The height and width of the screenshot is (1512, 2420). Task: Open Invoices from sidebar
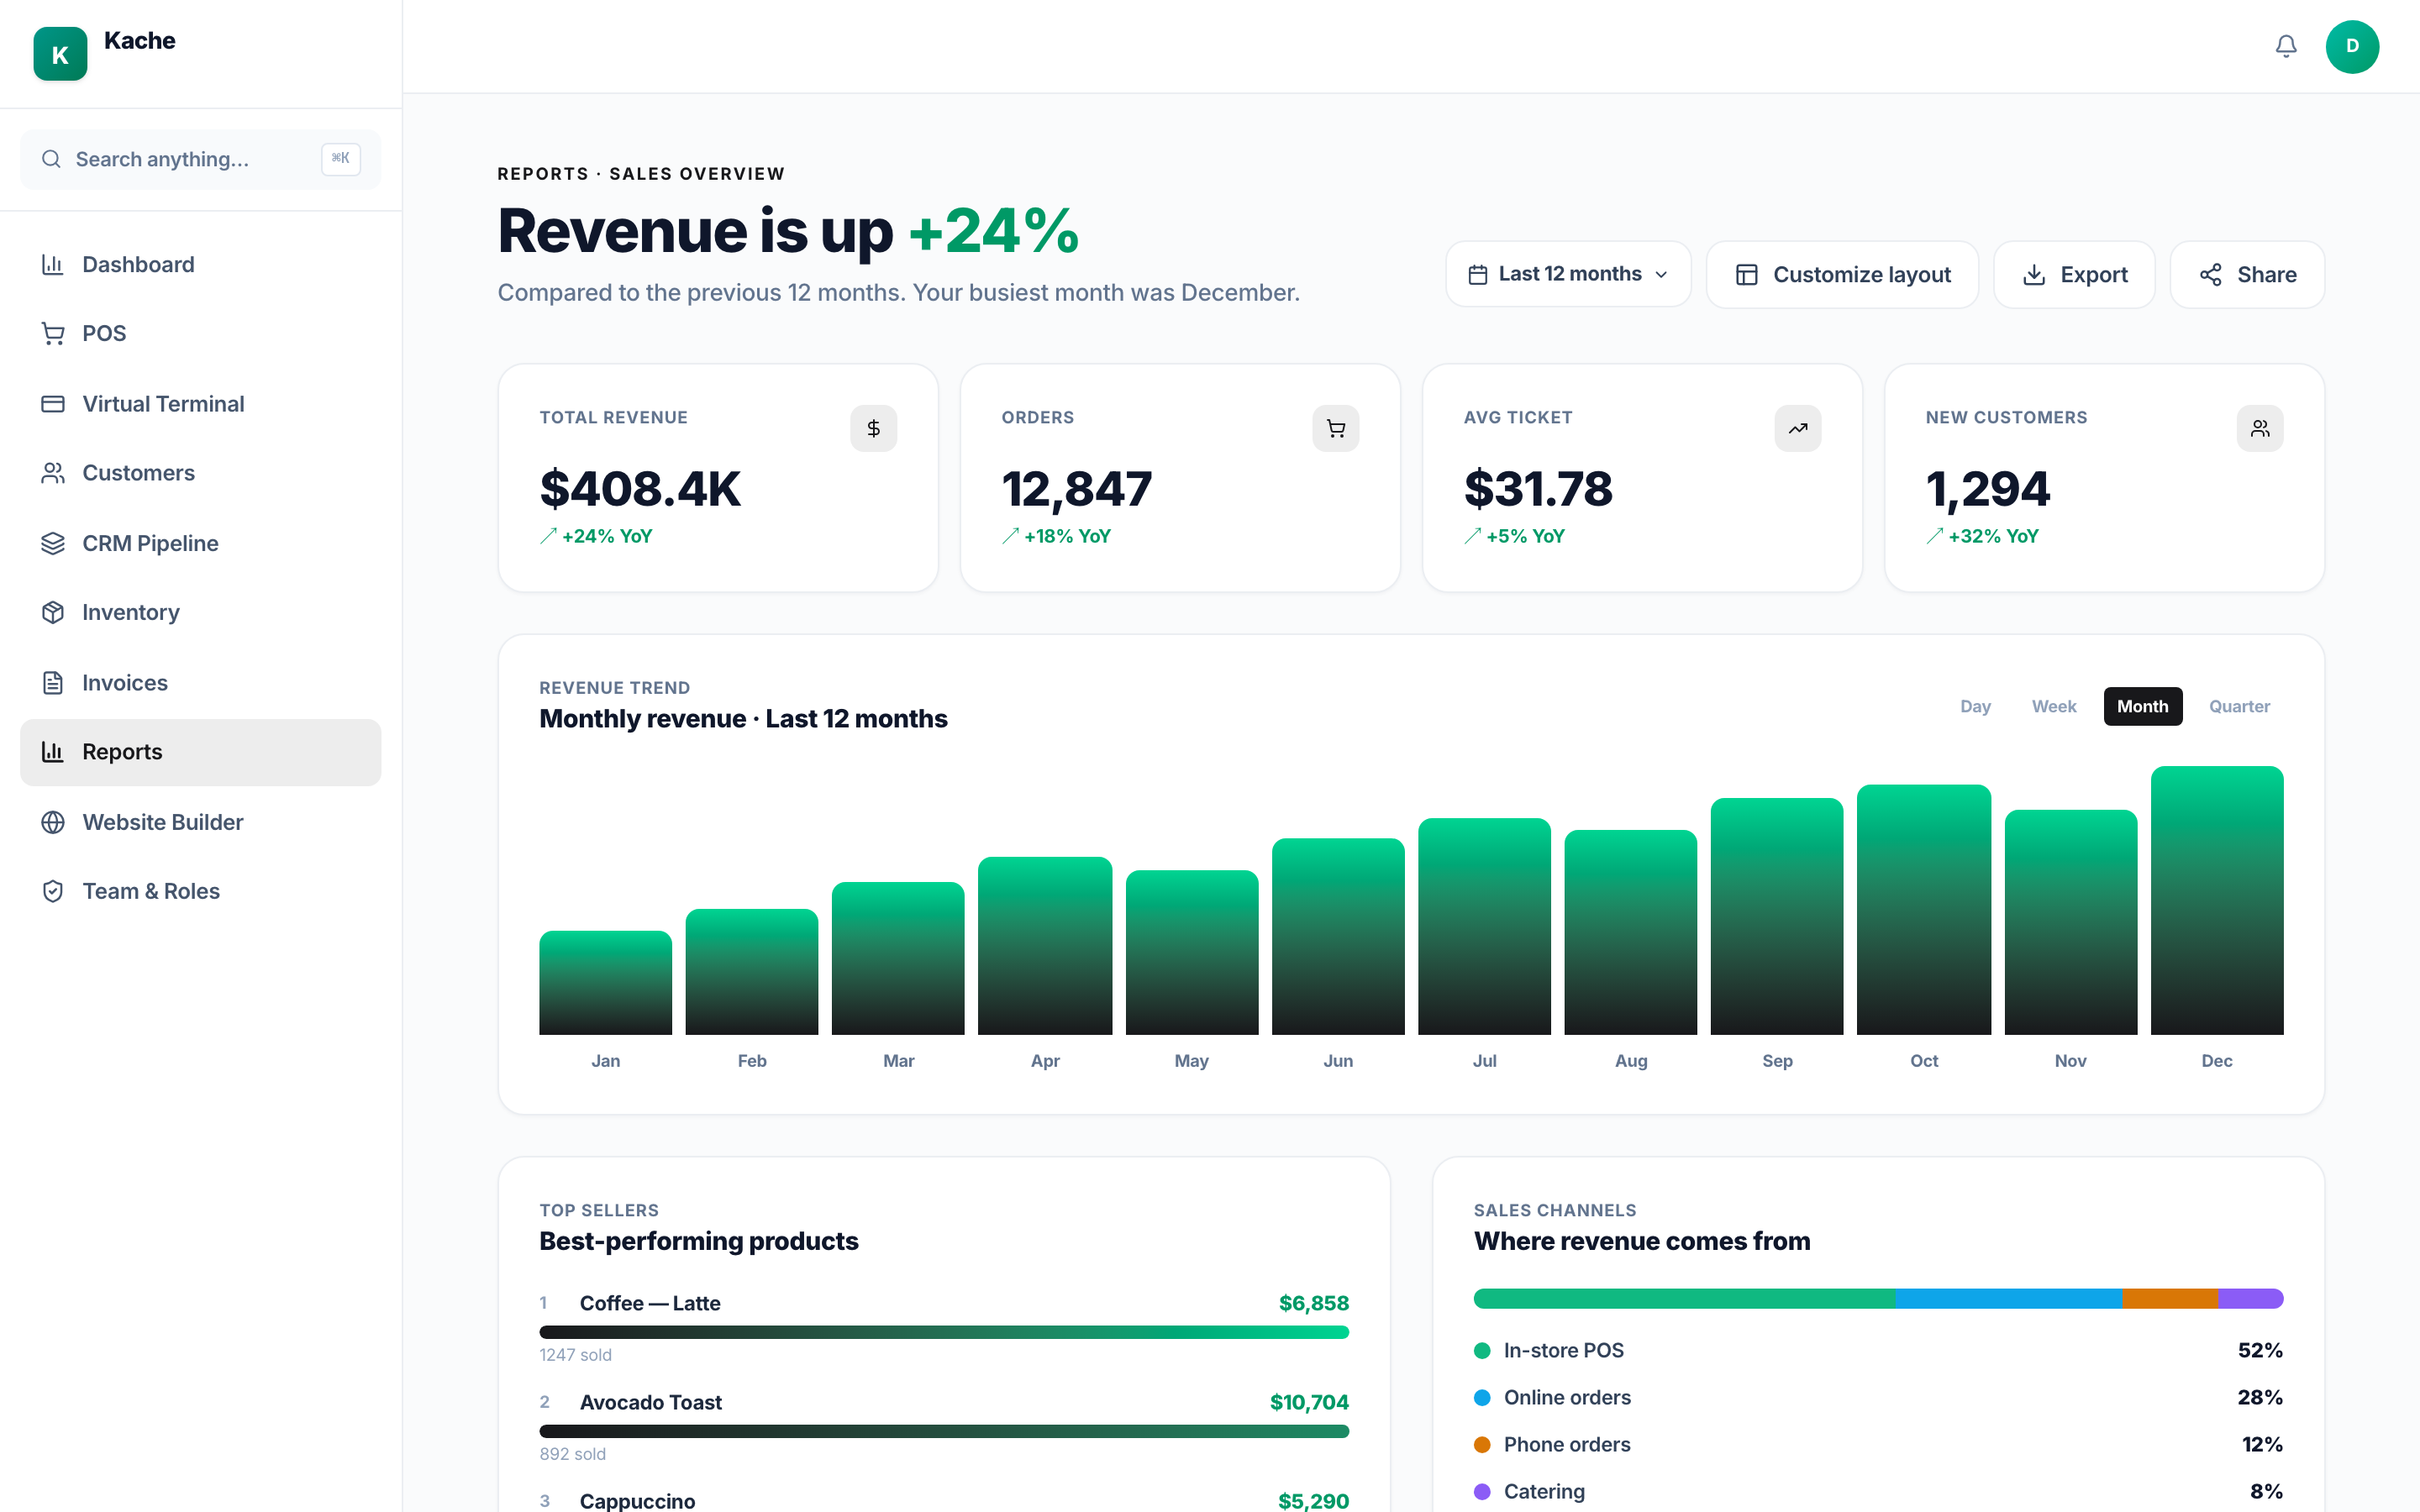[x=200, y=683]
